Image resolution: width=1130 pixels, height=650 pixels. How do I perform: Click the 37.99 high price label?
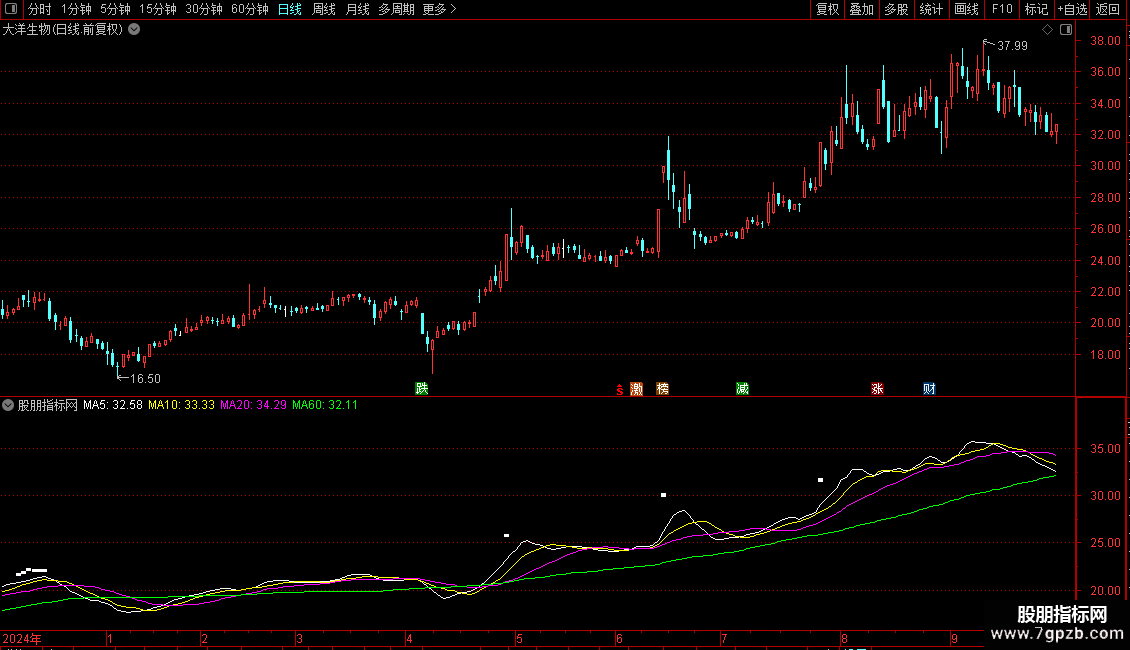pos(1012,45)
